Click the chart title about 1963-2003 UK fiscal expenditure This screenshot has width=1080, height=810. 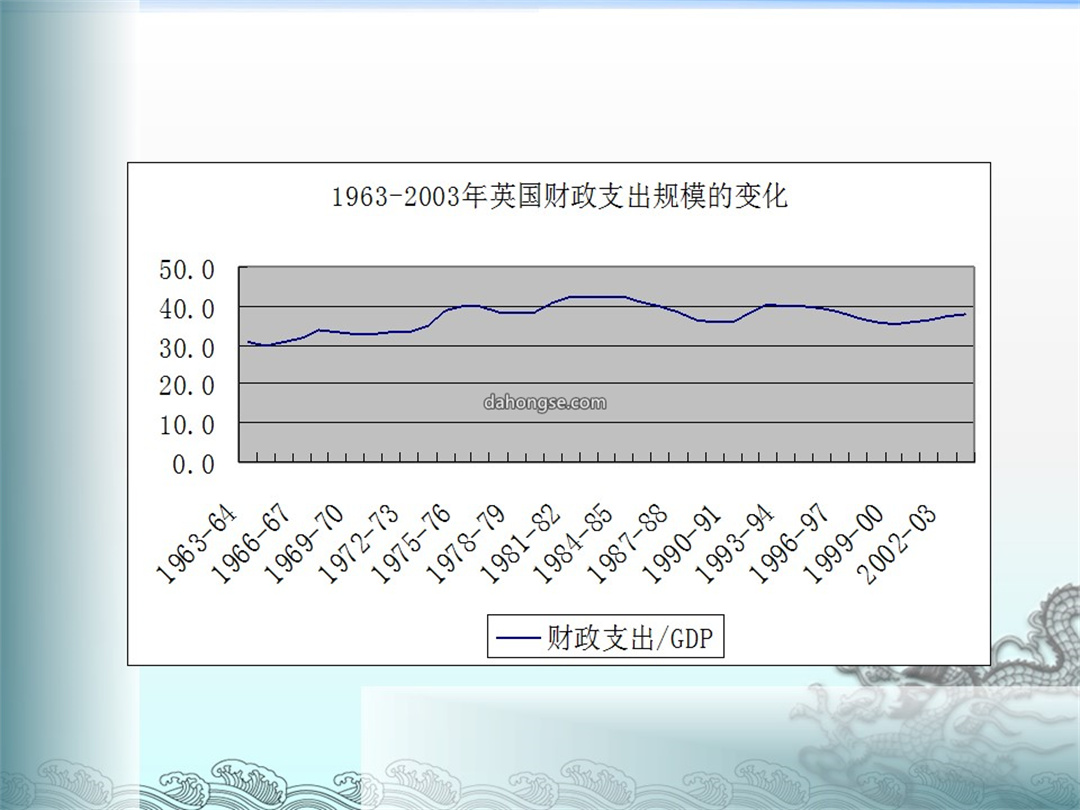(x=559, y=196)
